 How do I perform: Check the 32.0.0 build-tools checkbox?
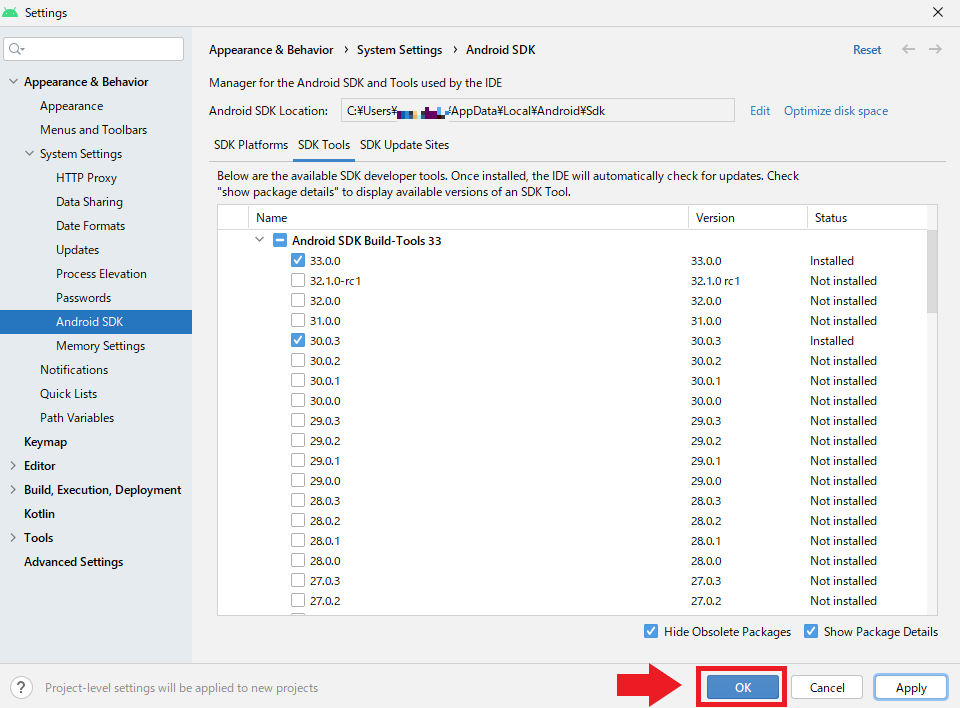tap(298, 301)
